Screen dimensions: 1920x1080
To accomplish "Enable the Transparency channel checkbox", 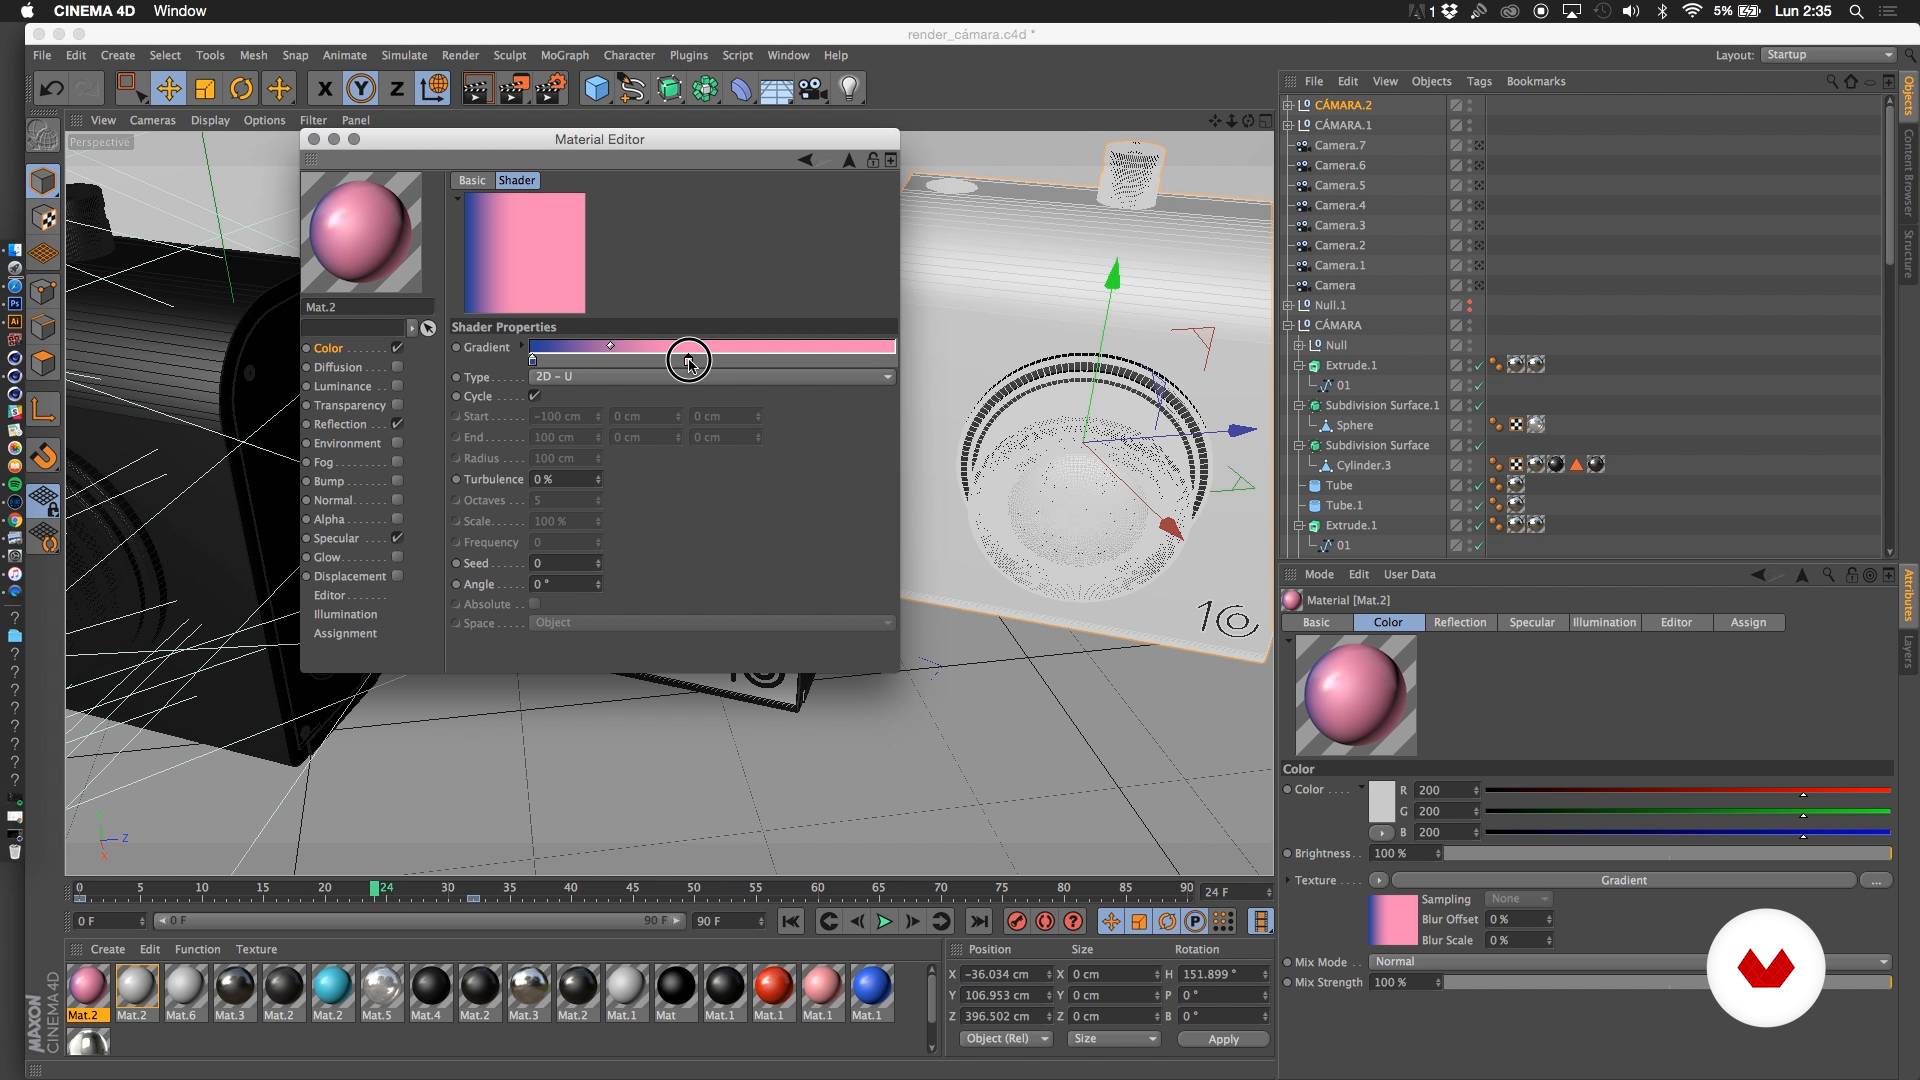I will [397, 405].
